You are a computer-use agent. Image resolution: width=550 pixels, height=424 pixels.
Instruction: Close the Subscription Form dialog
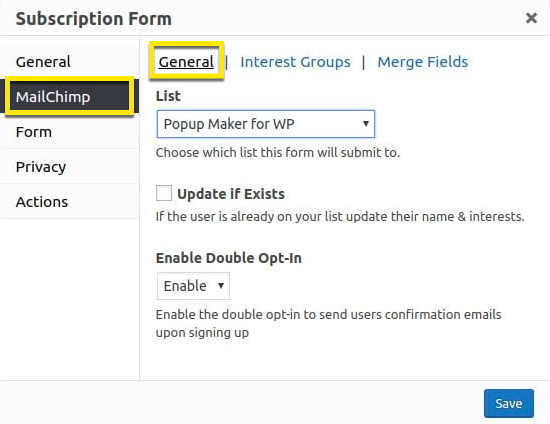(x=531, y=18)
